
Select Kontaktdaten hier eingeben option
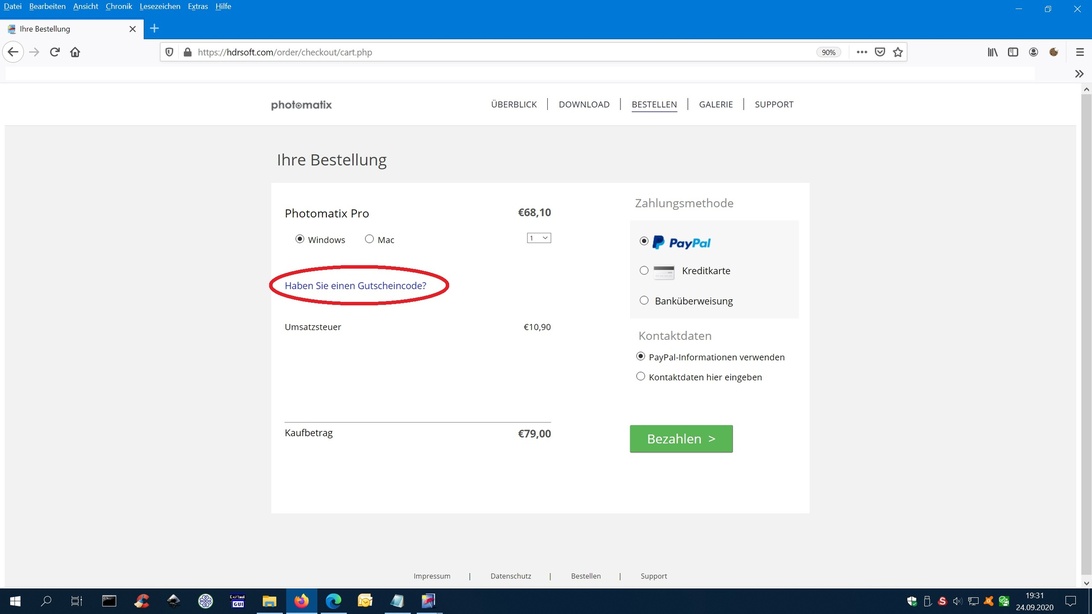(x=641, y=377)
